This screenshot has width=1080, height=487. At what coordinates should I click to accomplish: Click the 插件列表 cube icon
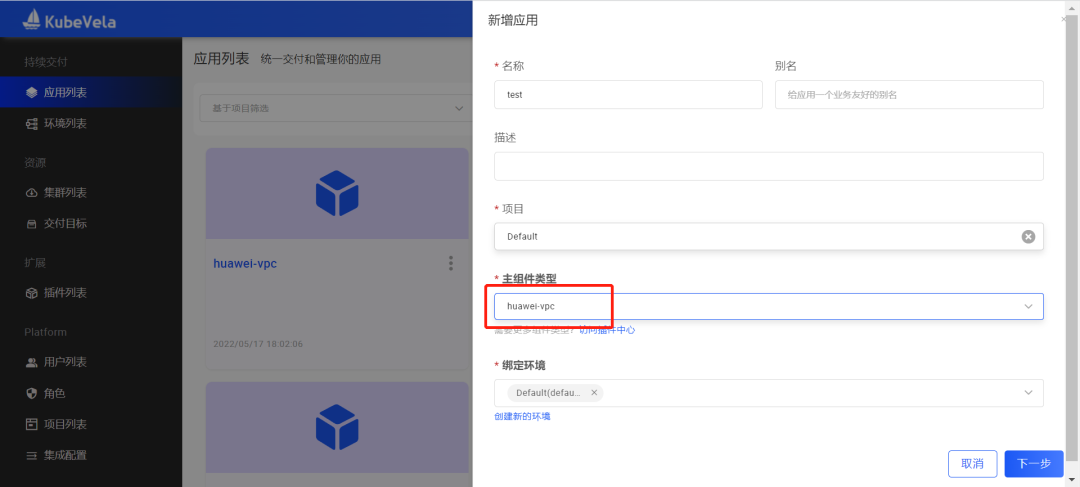coord(31,293)
